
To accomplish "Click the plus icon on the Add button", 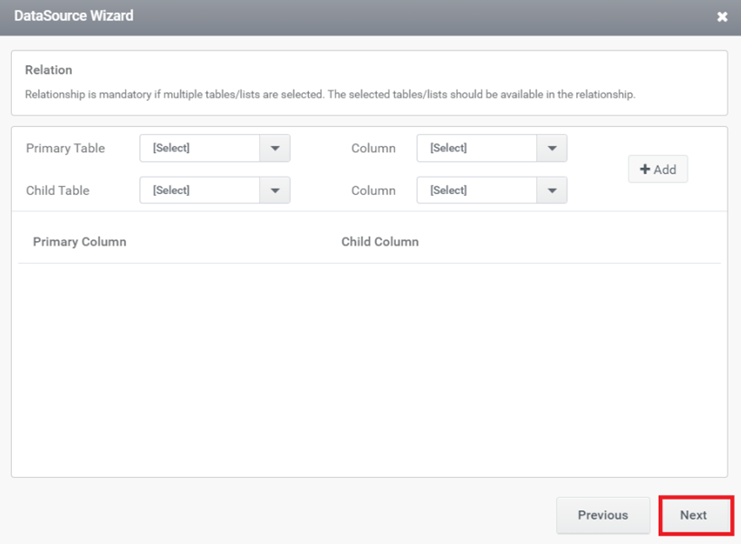I will [x=645, y=170].
